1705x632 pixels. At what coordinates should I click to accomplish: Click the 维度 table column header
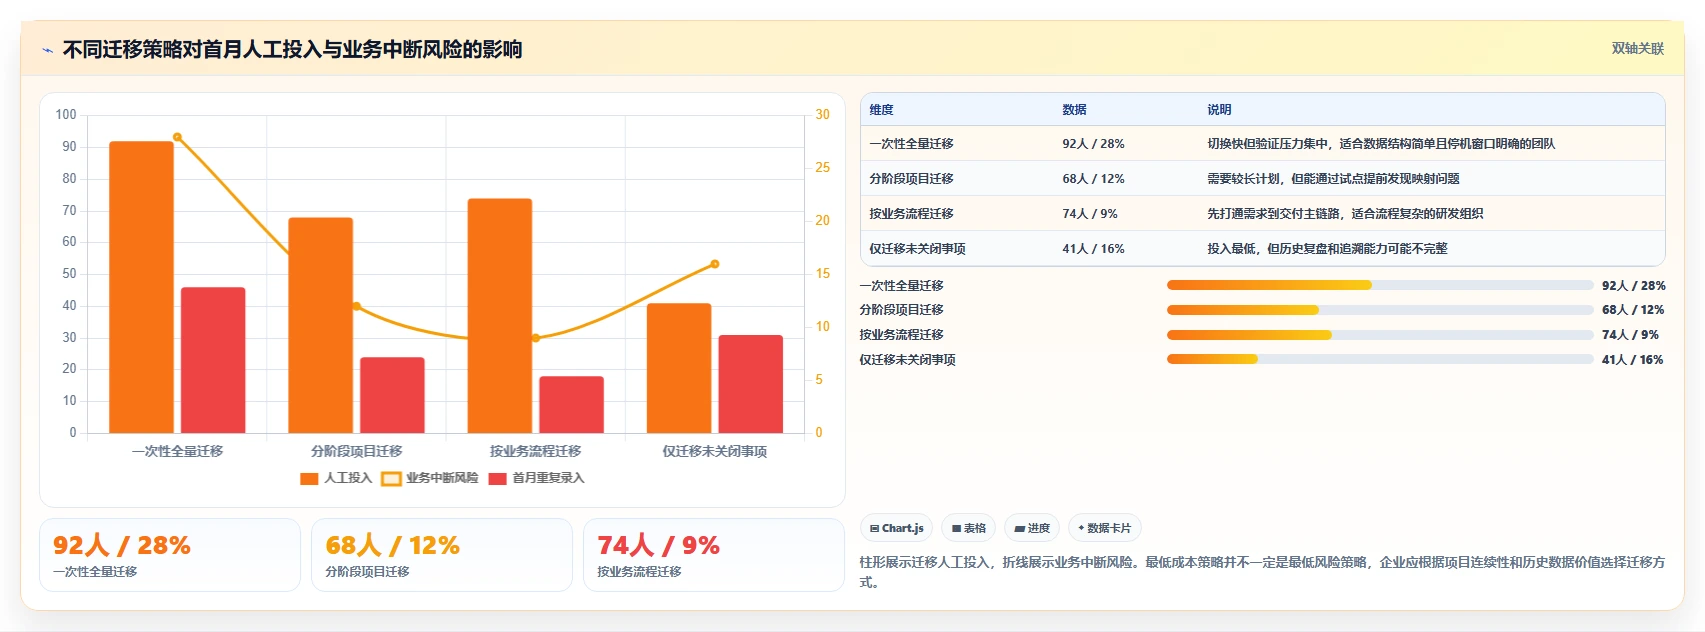coord(881,110)
